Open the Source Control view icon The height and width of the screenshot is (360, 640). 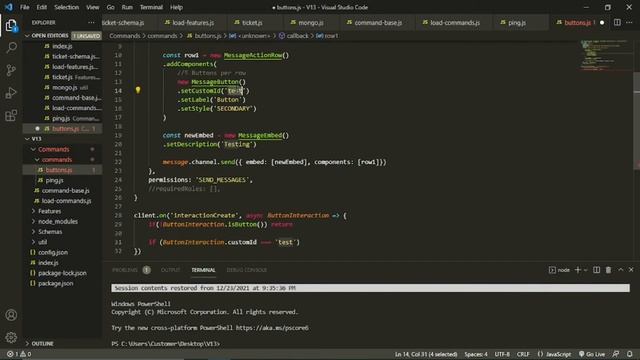(x=11, y=70)
